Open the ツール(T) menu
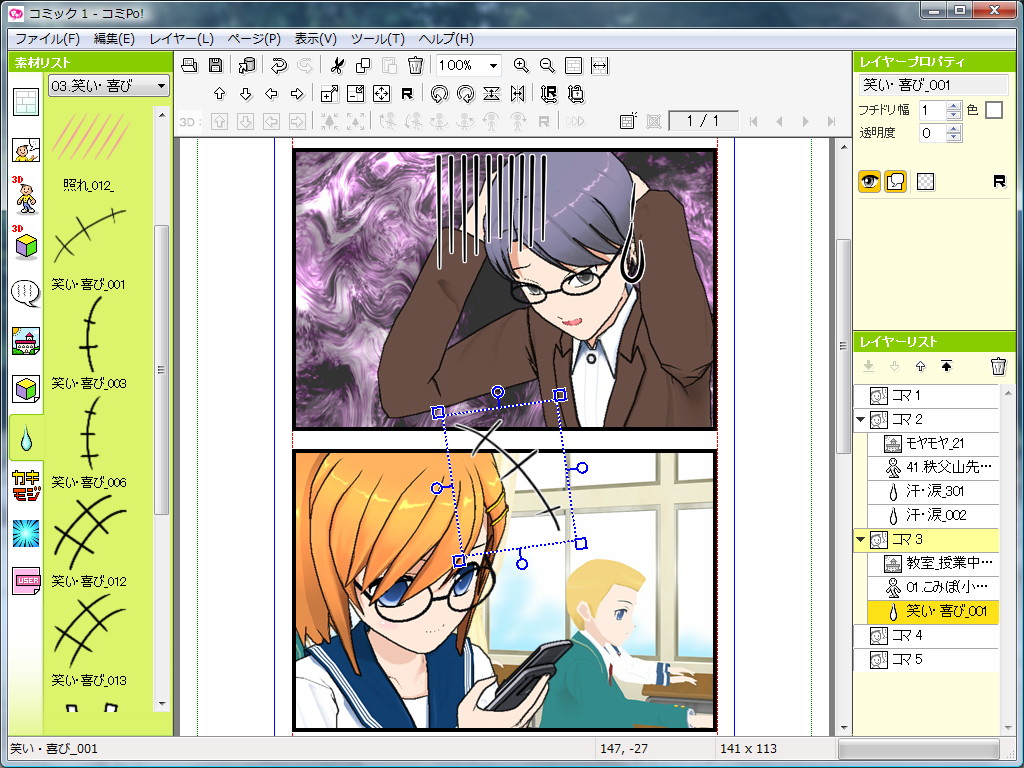The image size is (1024, 768). pyautogui.click(x=377, y=39)
